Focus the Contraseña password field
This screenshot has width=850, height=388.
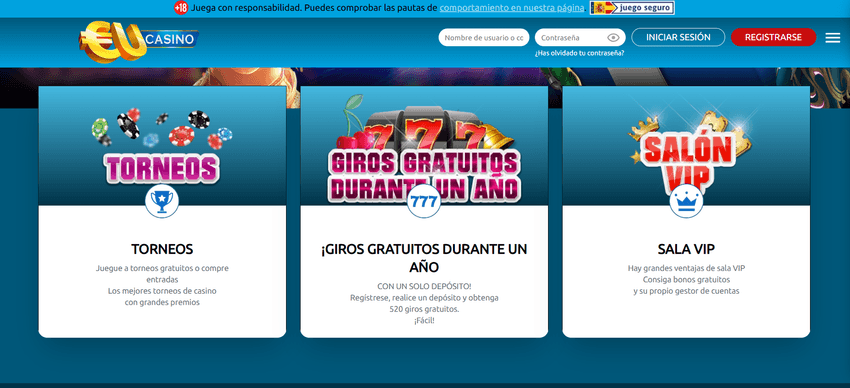pyautogui.click(x=580, y=37)
